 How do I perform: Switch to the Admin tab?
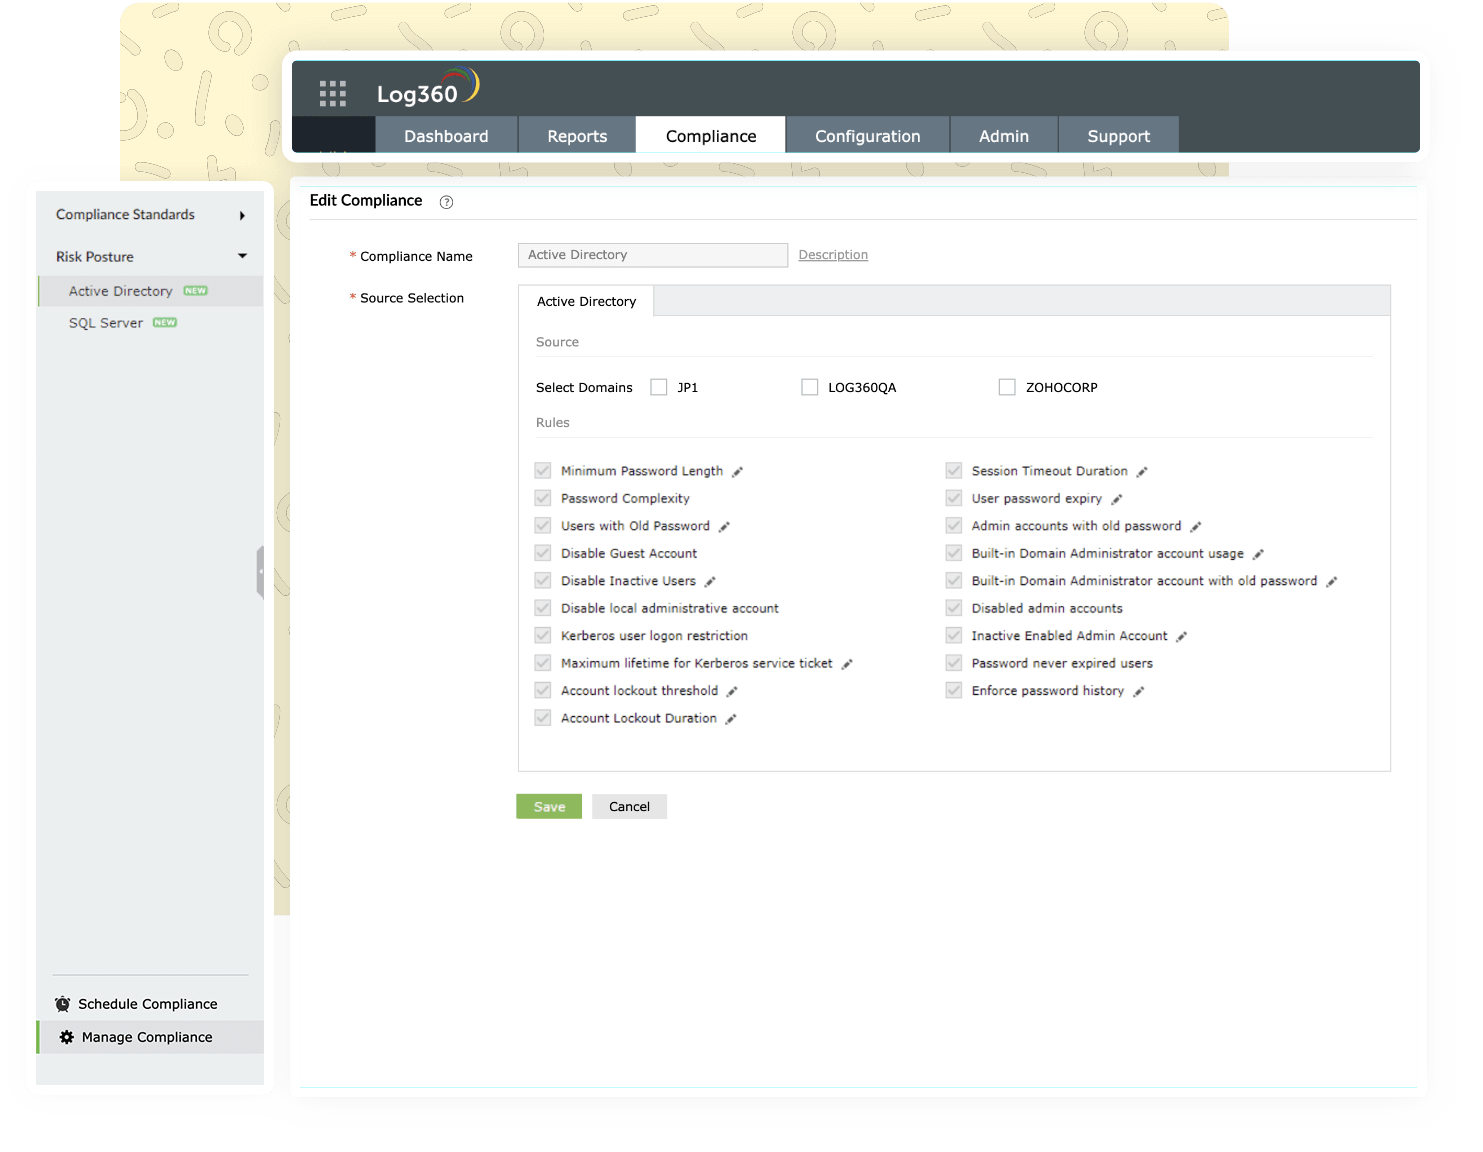1004,135
